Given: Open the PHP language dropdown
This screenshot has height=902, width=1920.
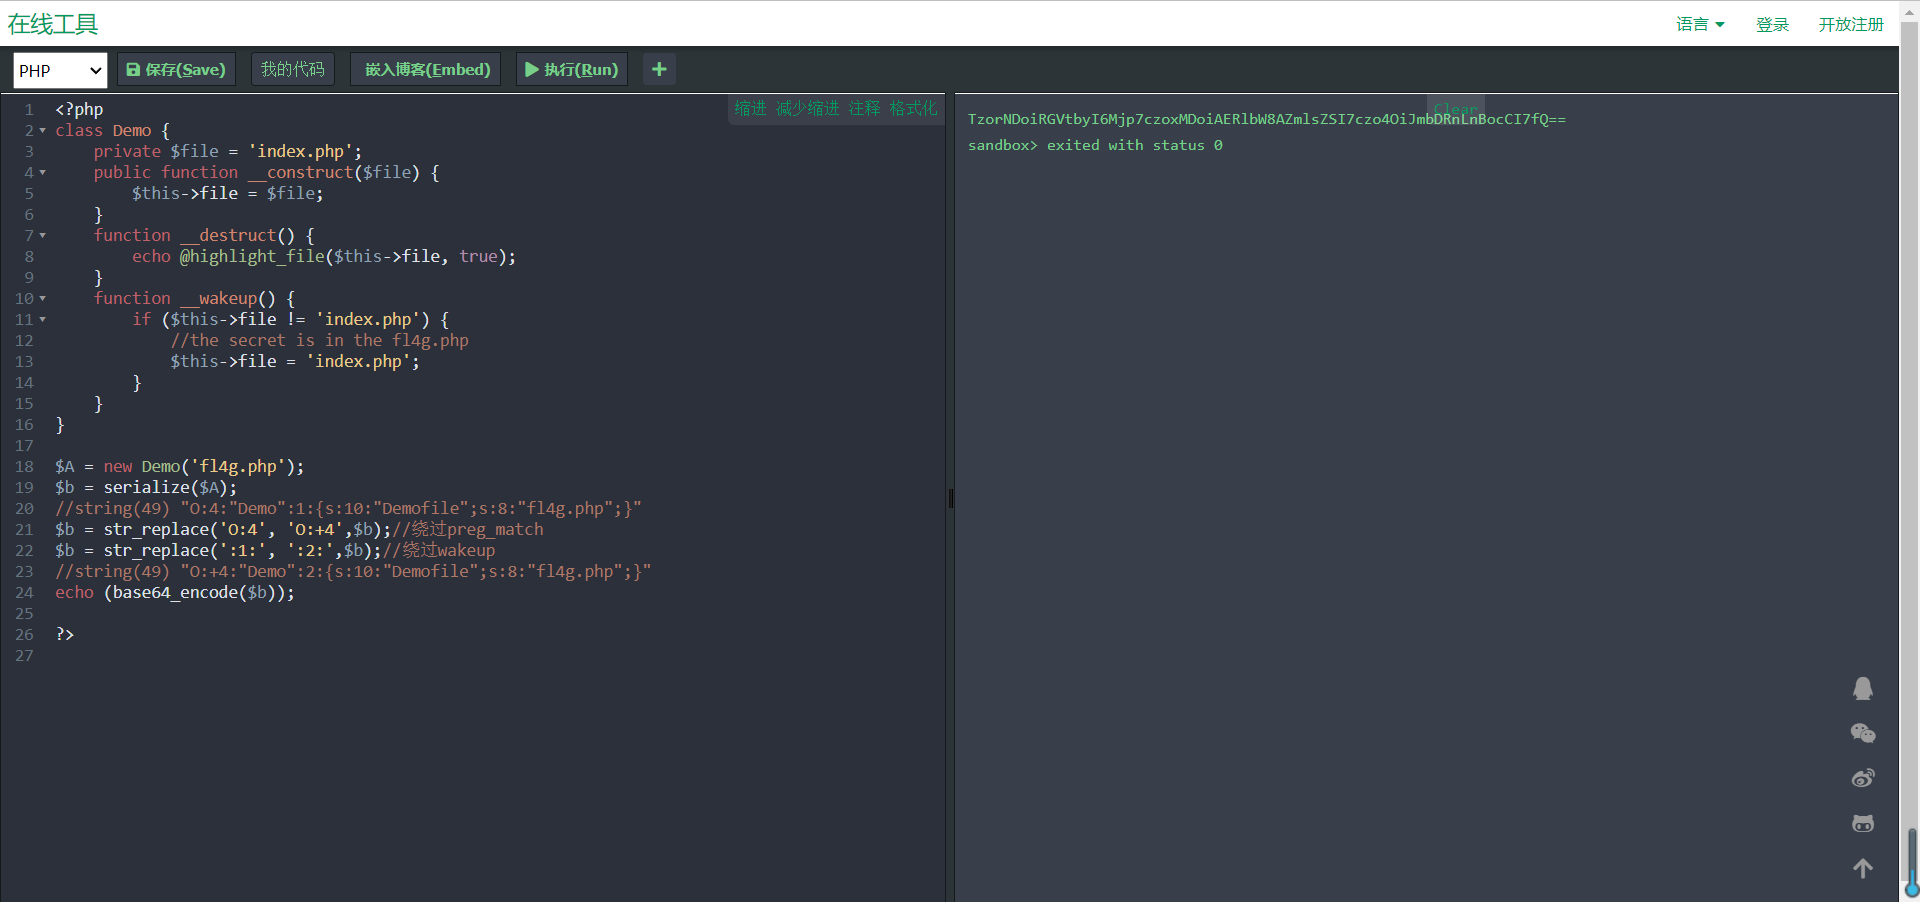Looking at the screenshot, I should [60, 70].
